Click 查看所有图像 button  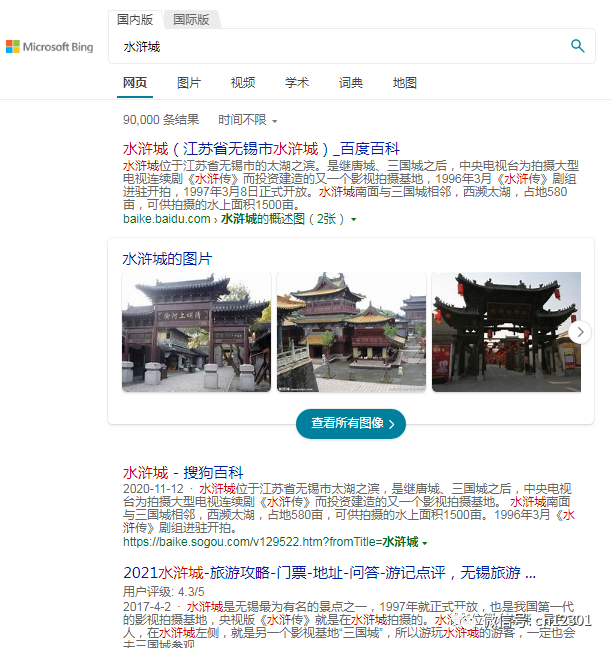pos(351,424)
